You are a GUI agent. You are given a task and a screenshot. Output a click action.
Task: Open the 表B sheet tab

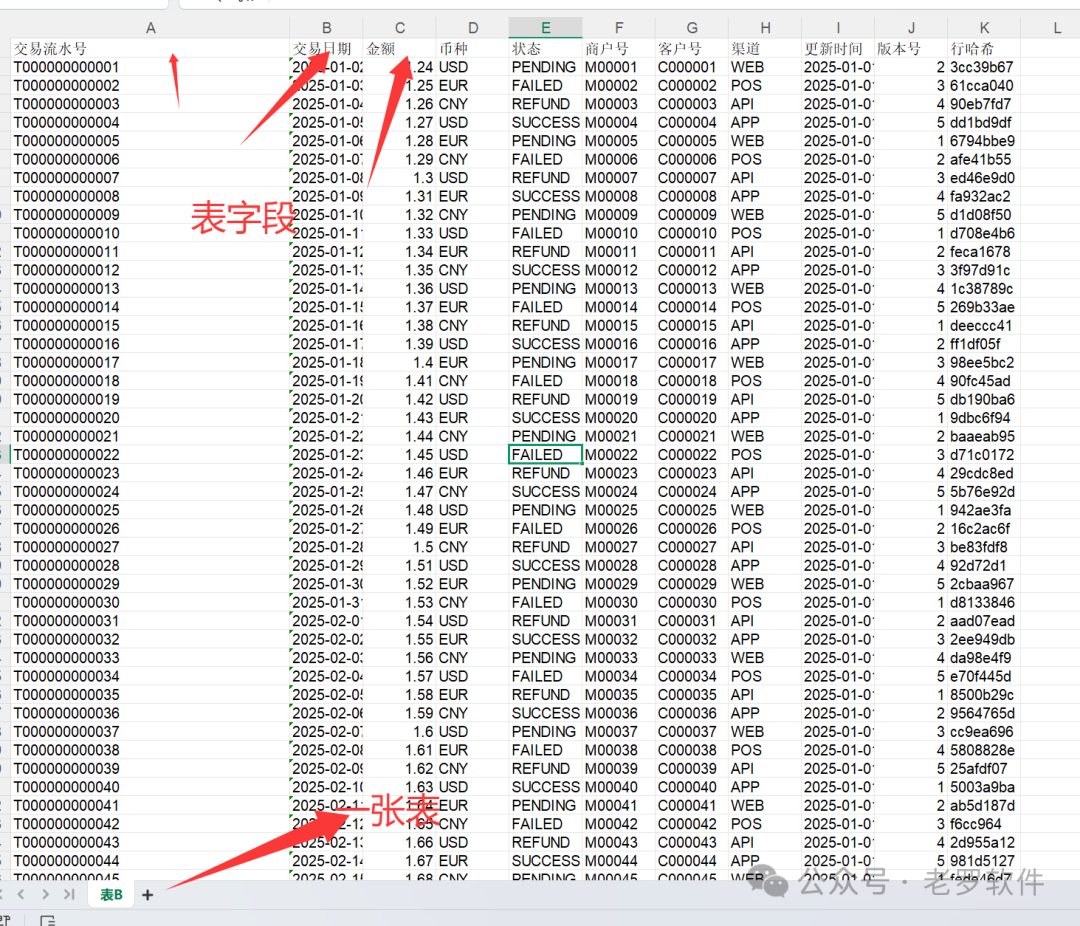tap(111, 894)
